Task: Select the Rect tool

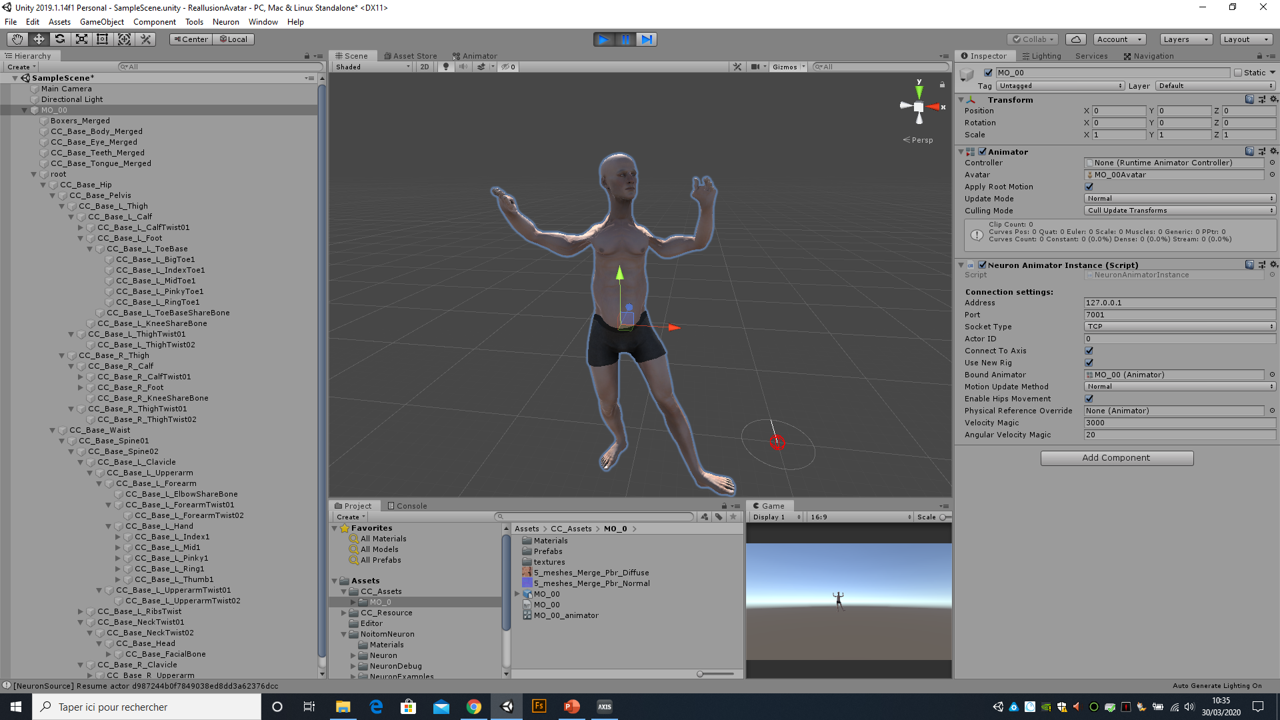Action: click(102, 39)
